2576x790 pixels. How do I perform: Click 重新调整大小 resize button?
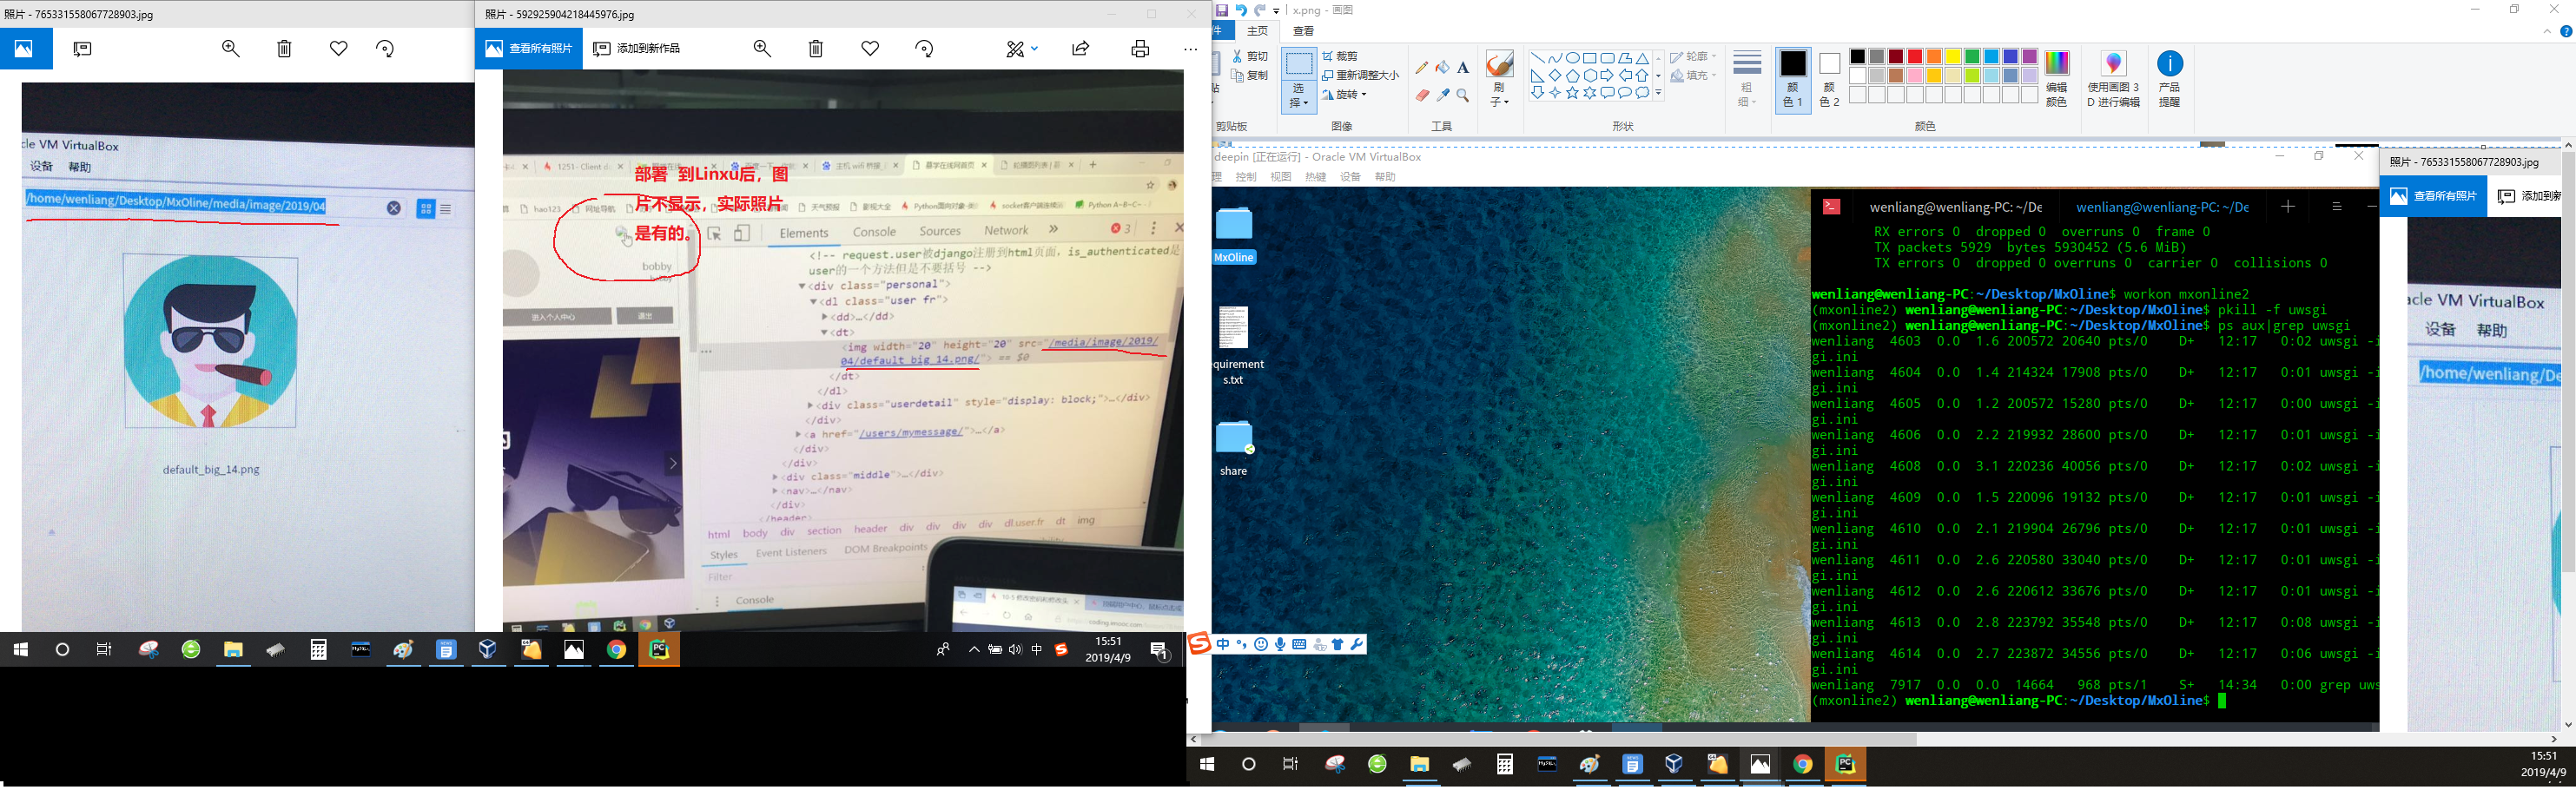(1360, 76)
